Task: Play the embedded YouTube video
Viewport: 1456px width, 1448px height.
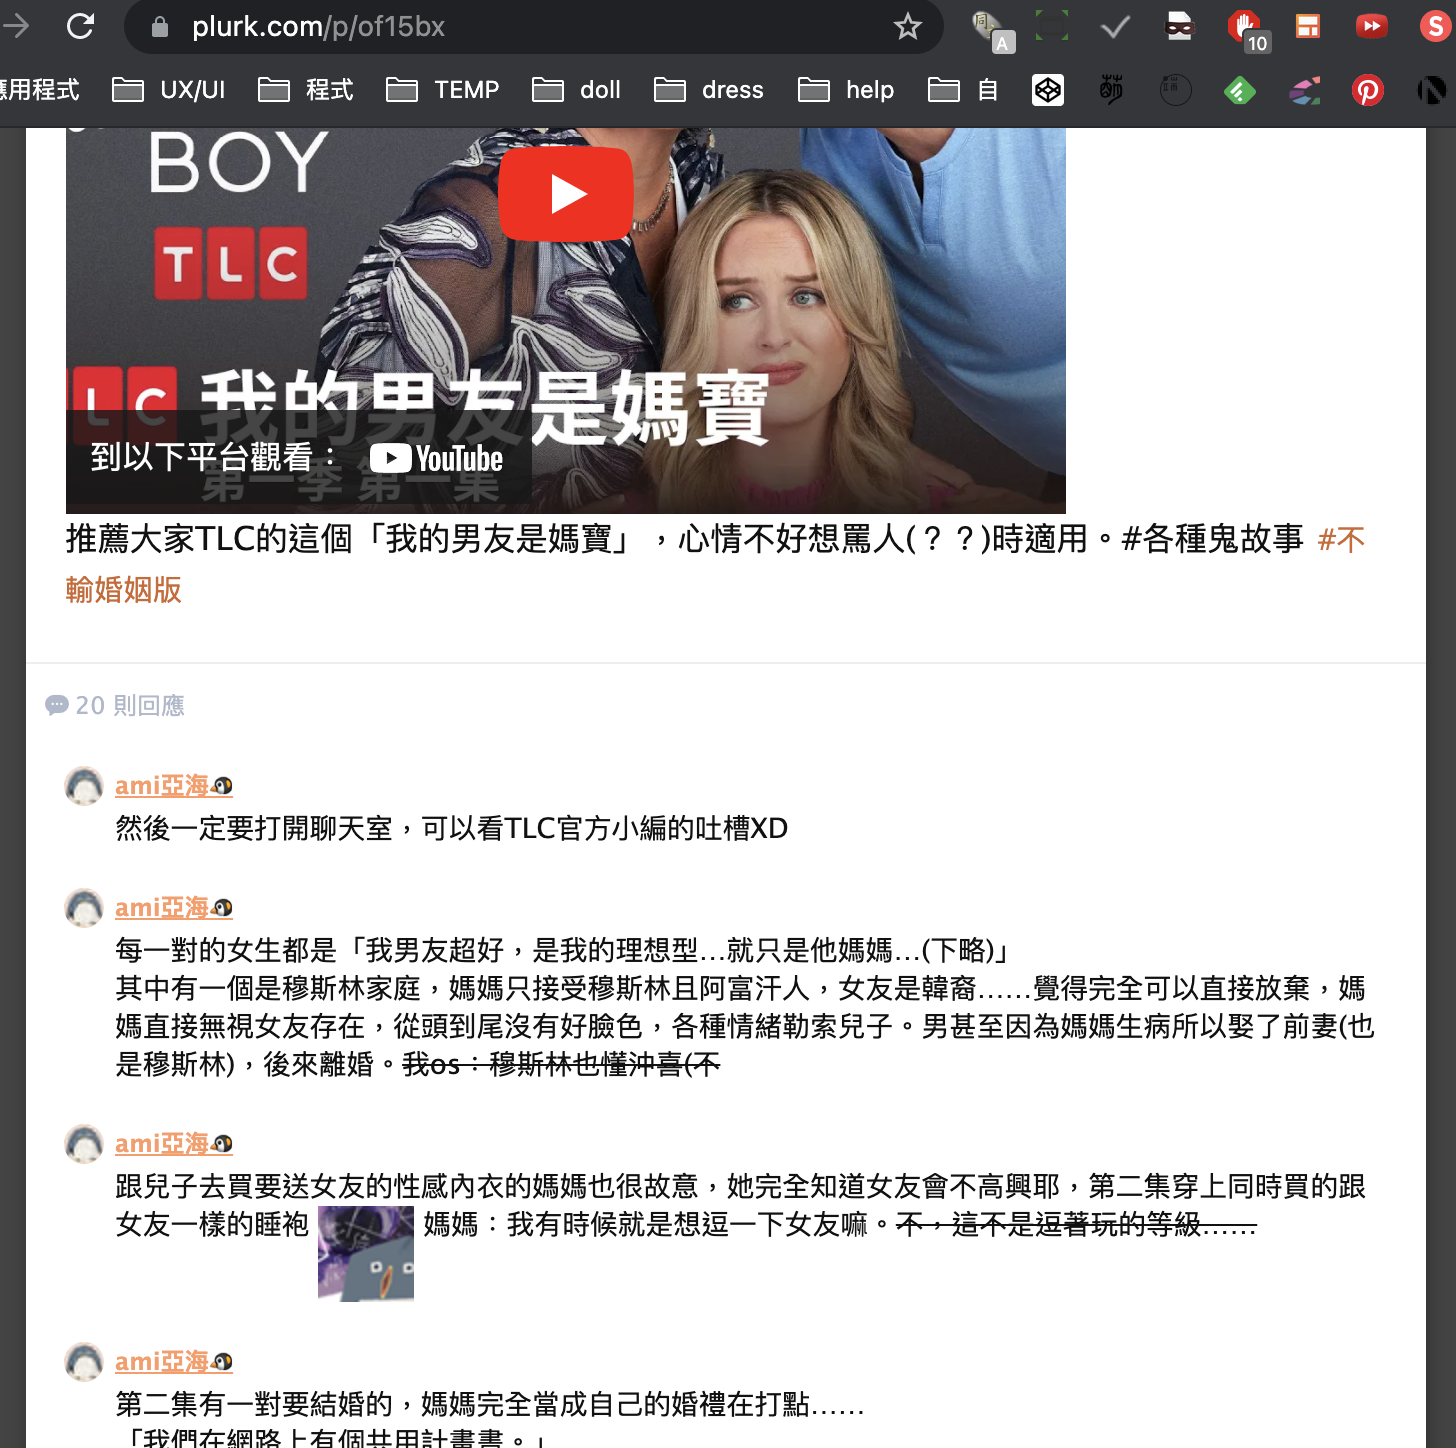Action: pos(566,194)
